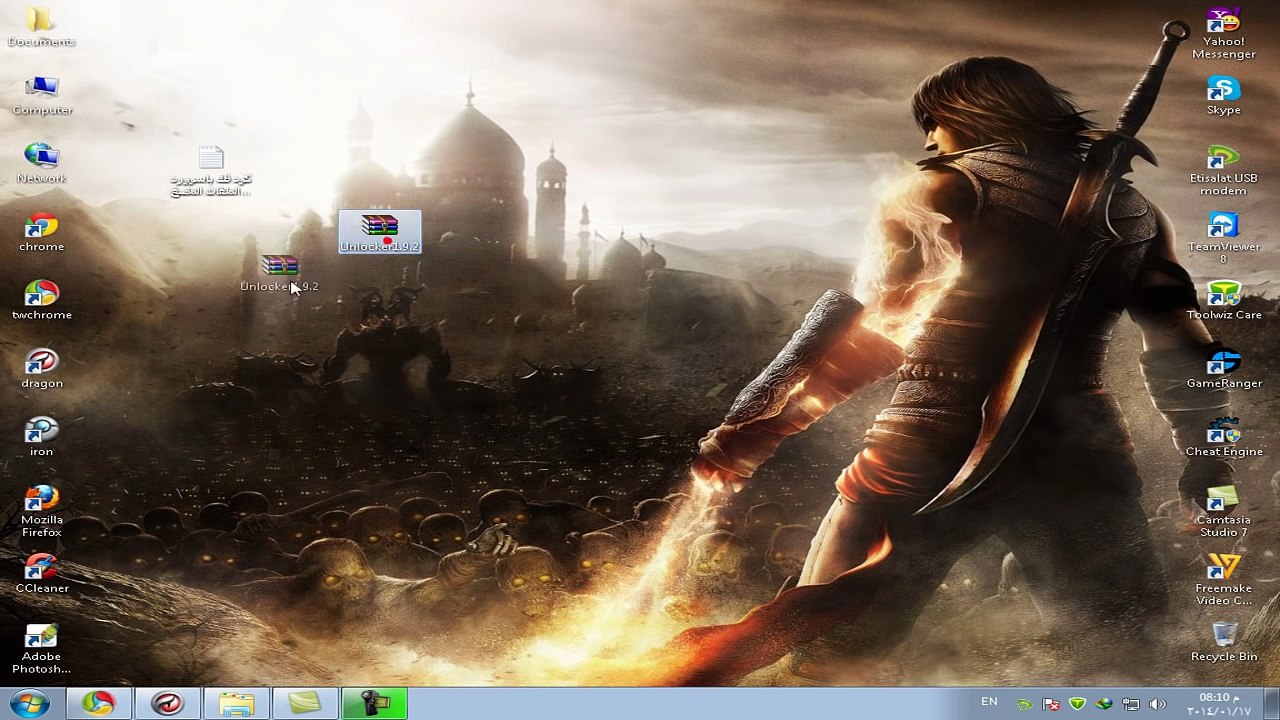1280x720 pixels.
Task: Launch the Cheat Engine desktop shortcut
Action: (1224, 437)
